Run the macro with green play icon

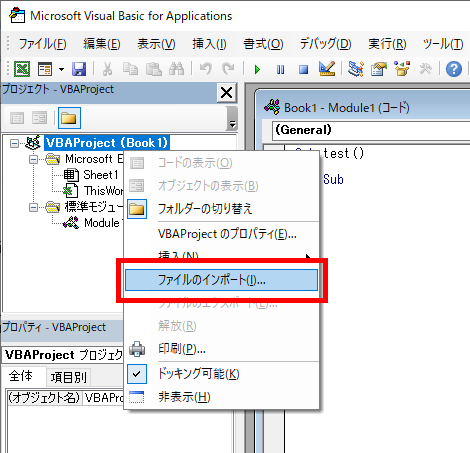(257, 70)
